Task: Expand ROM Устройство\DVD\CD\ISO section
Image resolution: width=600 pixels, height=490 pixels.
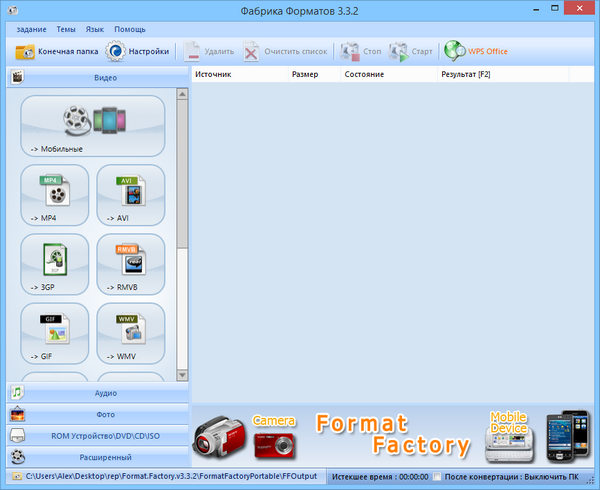Action: click(98, 435)
